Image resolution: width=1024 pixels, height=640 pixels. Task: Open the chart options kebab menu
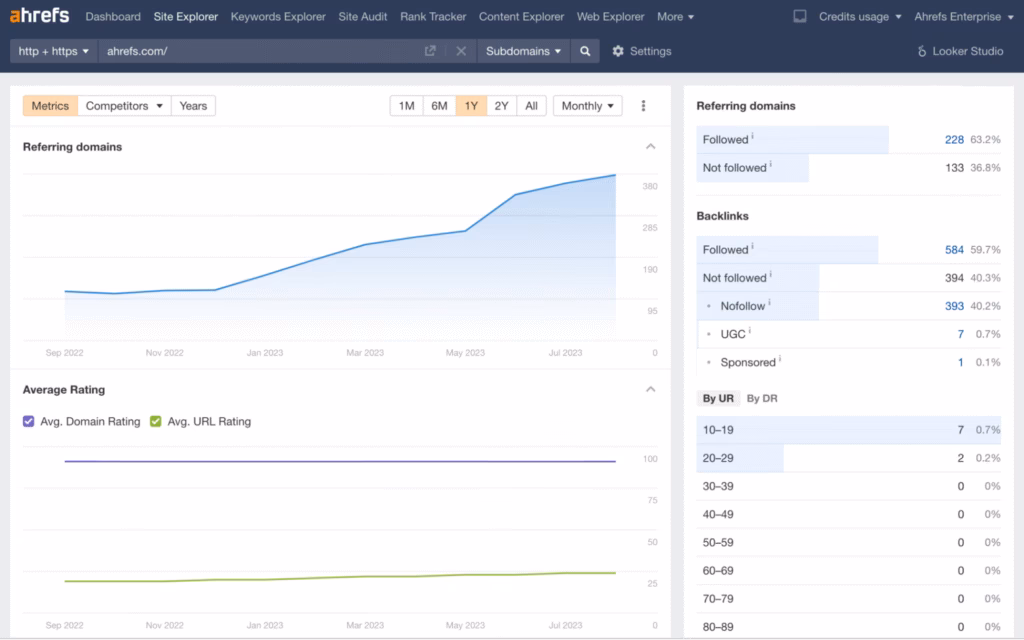pyautogui.click(x=644, y=105)
